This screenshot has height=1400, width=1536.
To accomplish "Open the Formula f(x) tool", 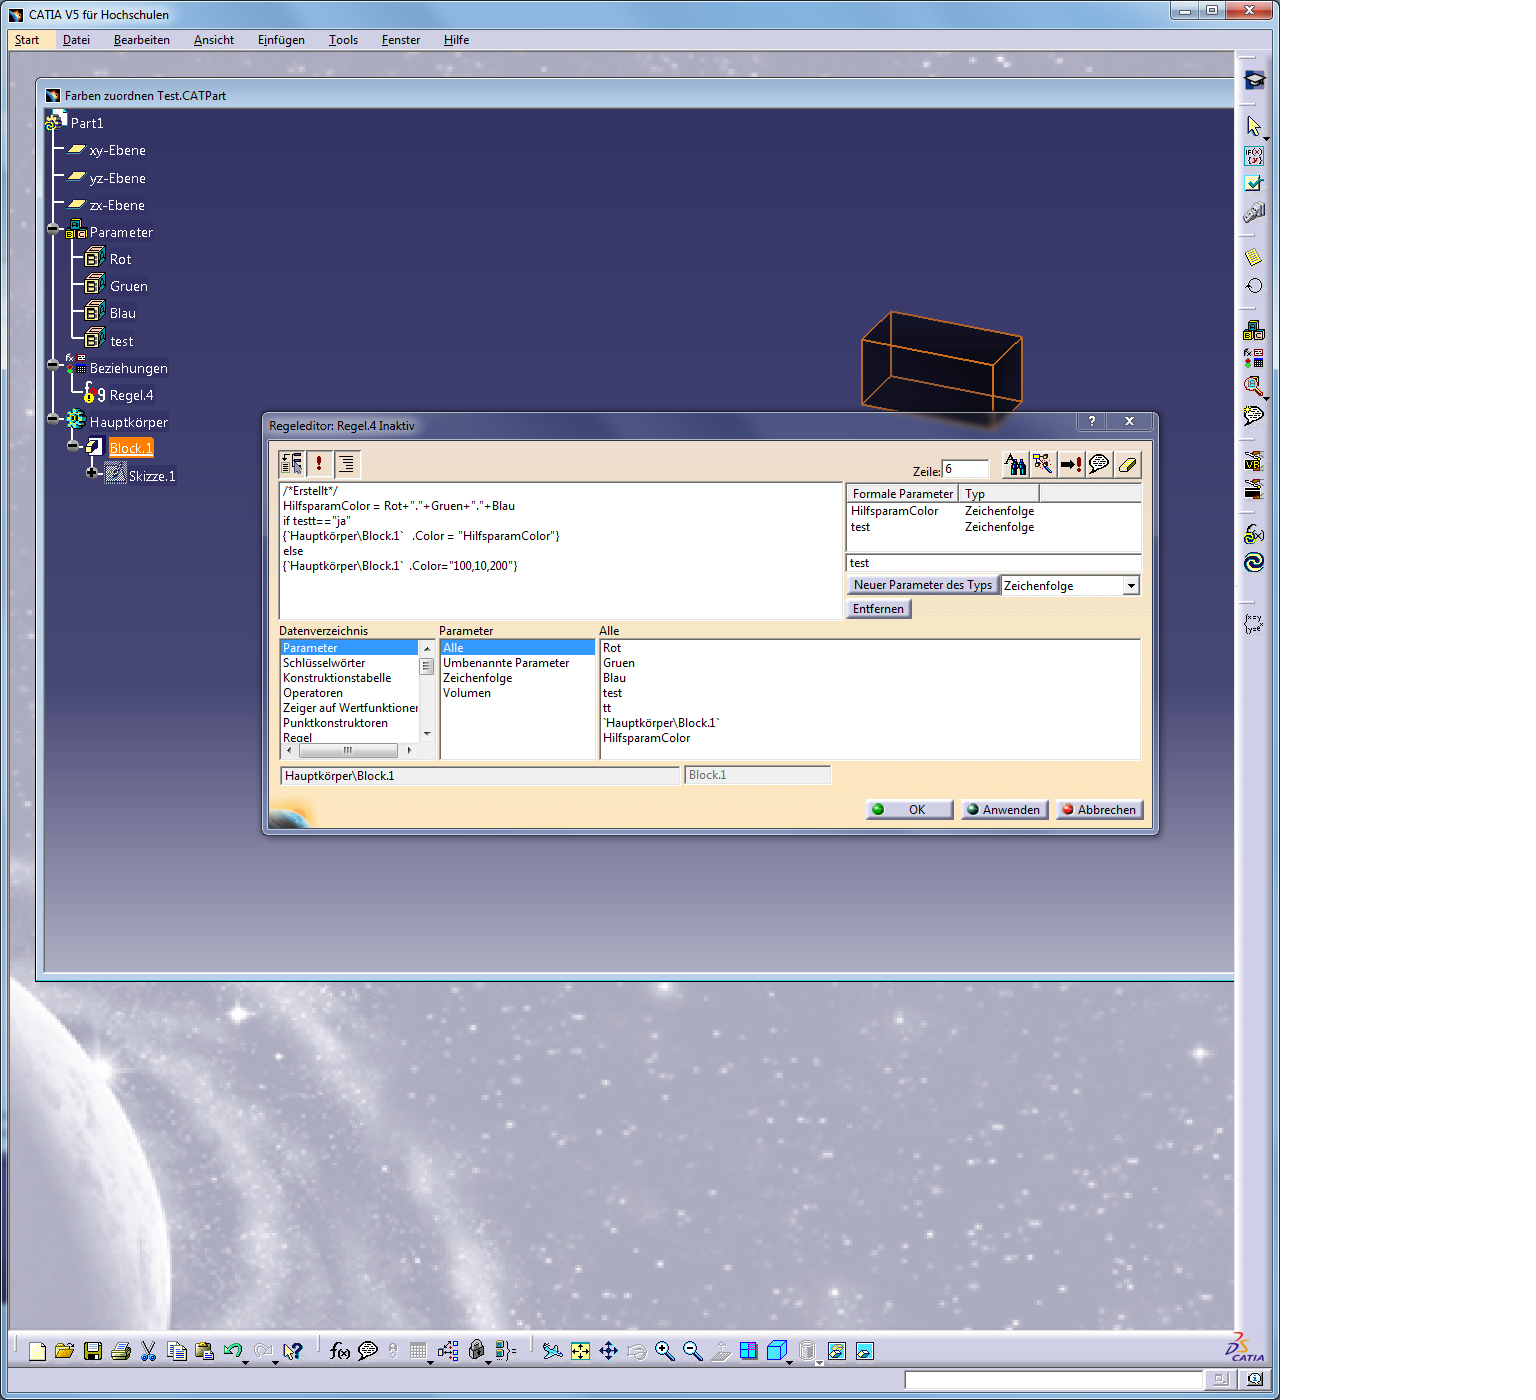I will [x=340, y=1351].
